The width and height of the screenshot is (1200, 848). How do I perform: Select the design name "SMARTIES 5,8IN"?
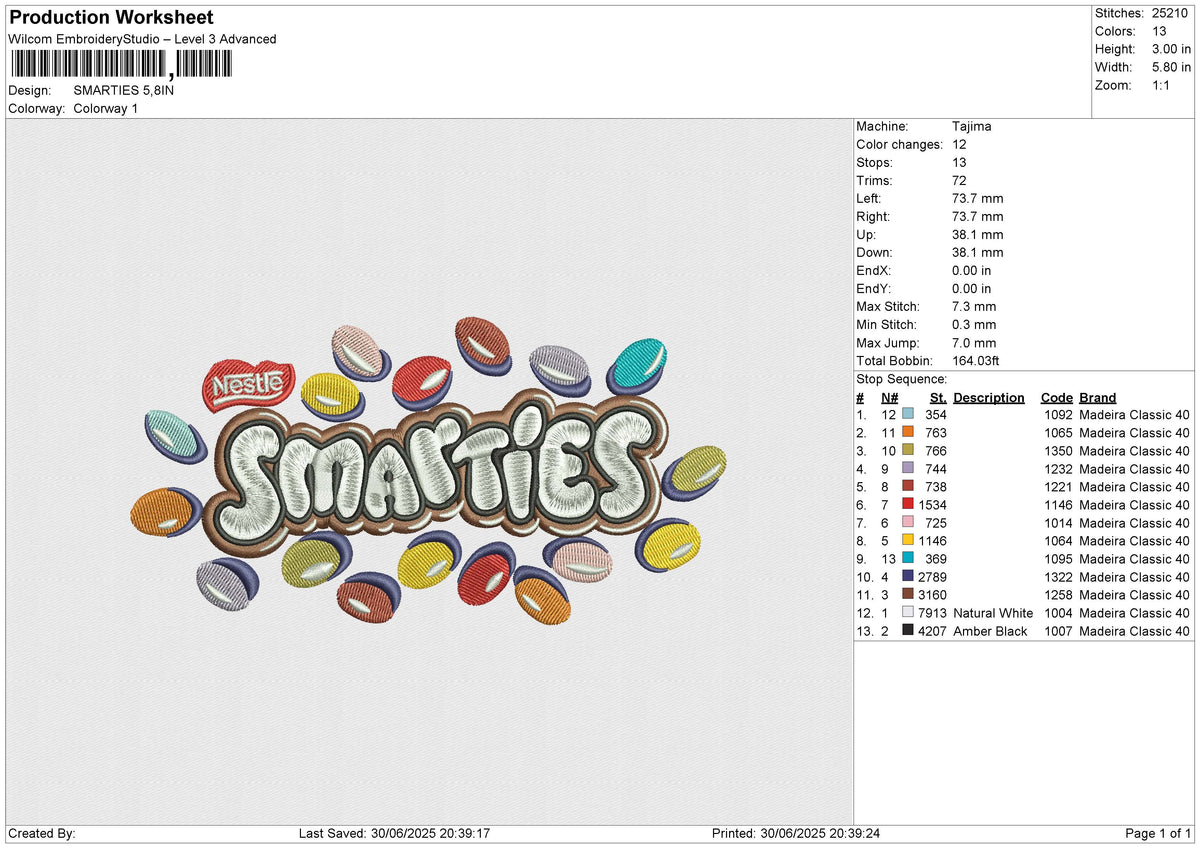point(124,90)
